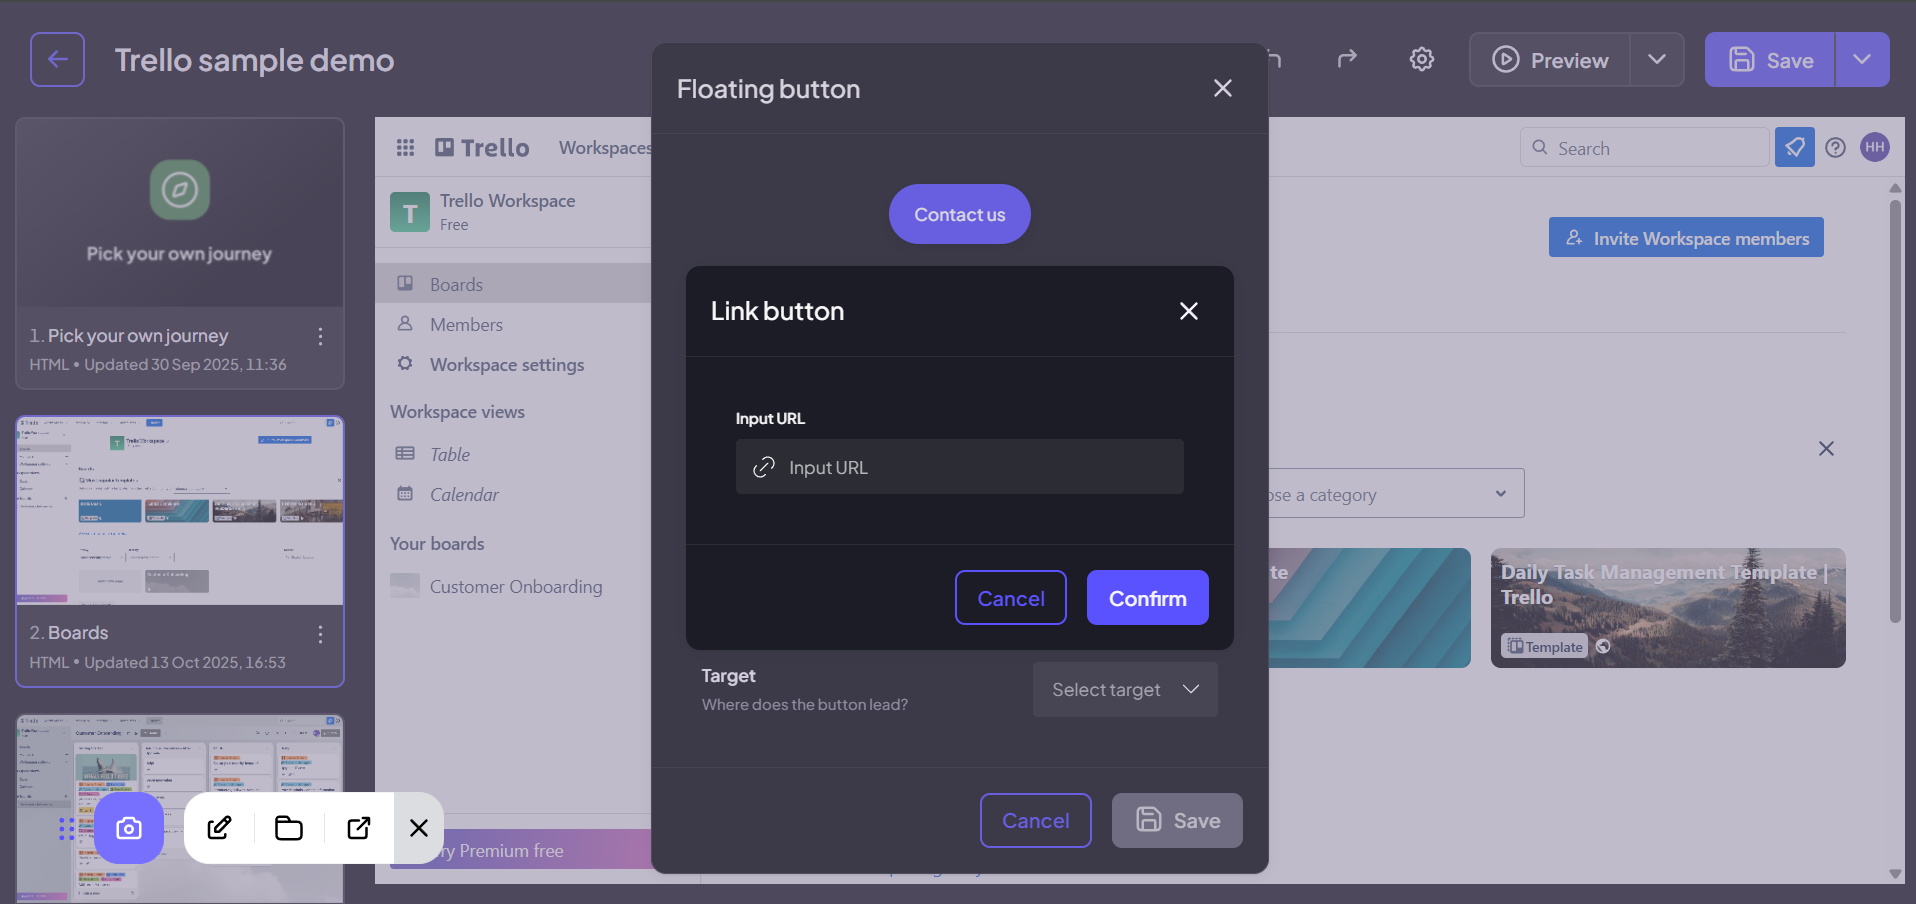Screen dimensions: 1916x904
Task: Open the Workspaces menu in Trello header
Action: 605,147
